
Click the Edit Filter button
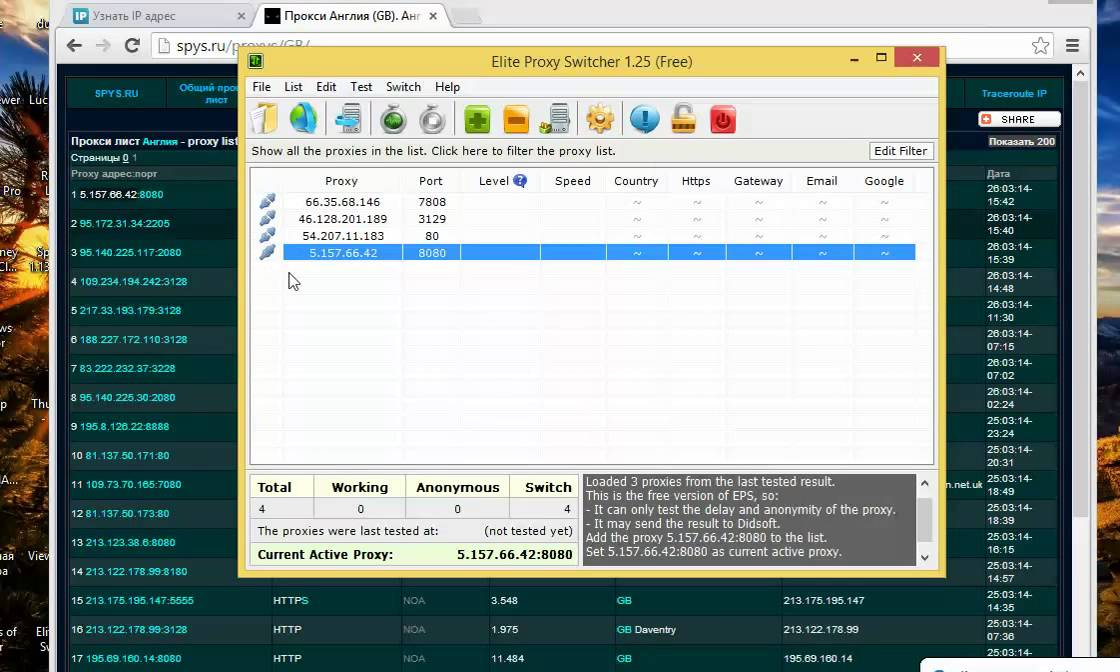pos(901,151)
